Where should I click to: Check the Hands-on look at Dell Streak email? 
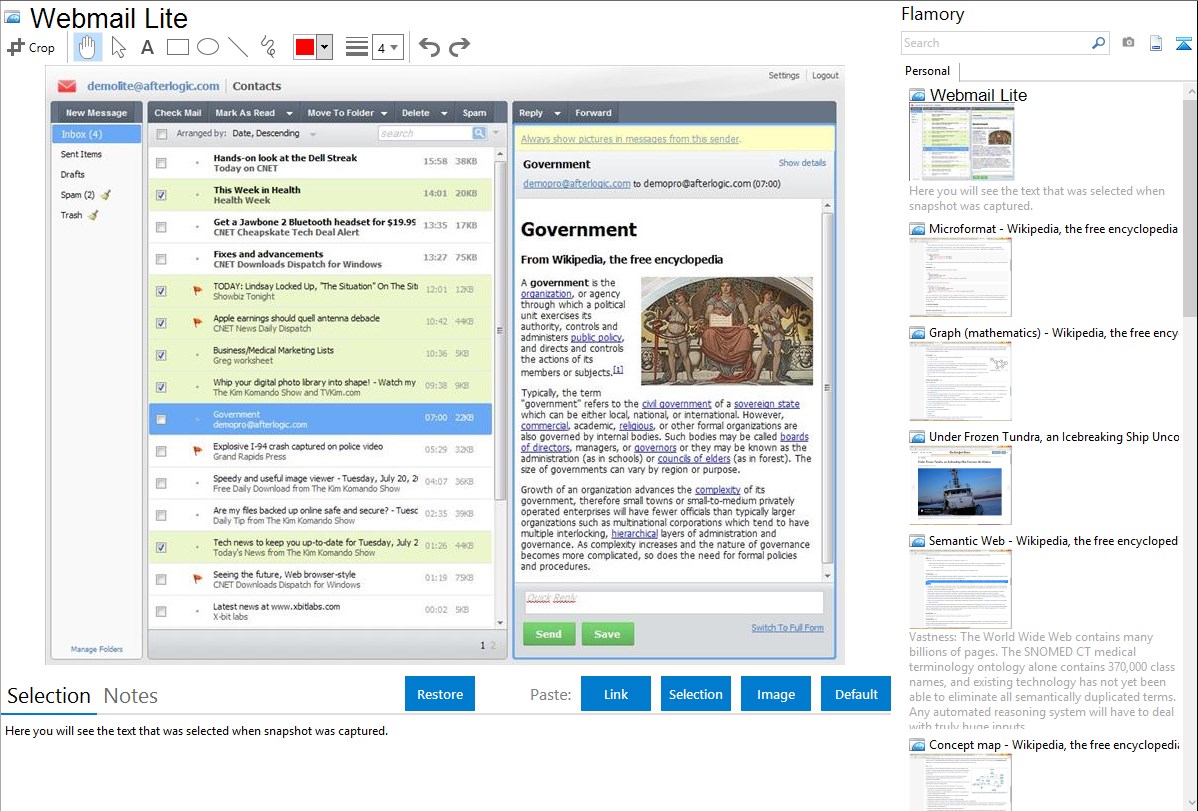coord(161,163)
